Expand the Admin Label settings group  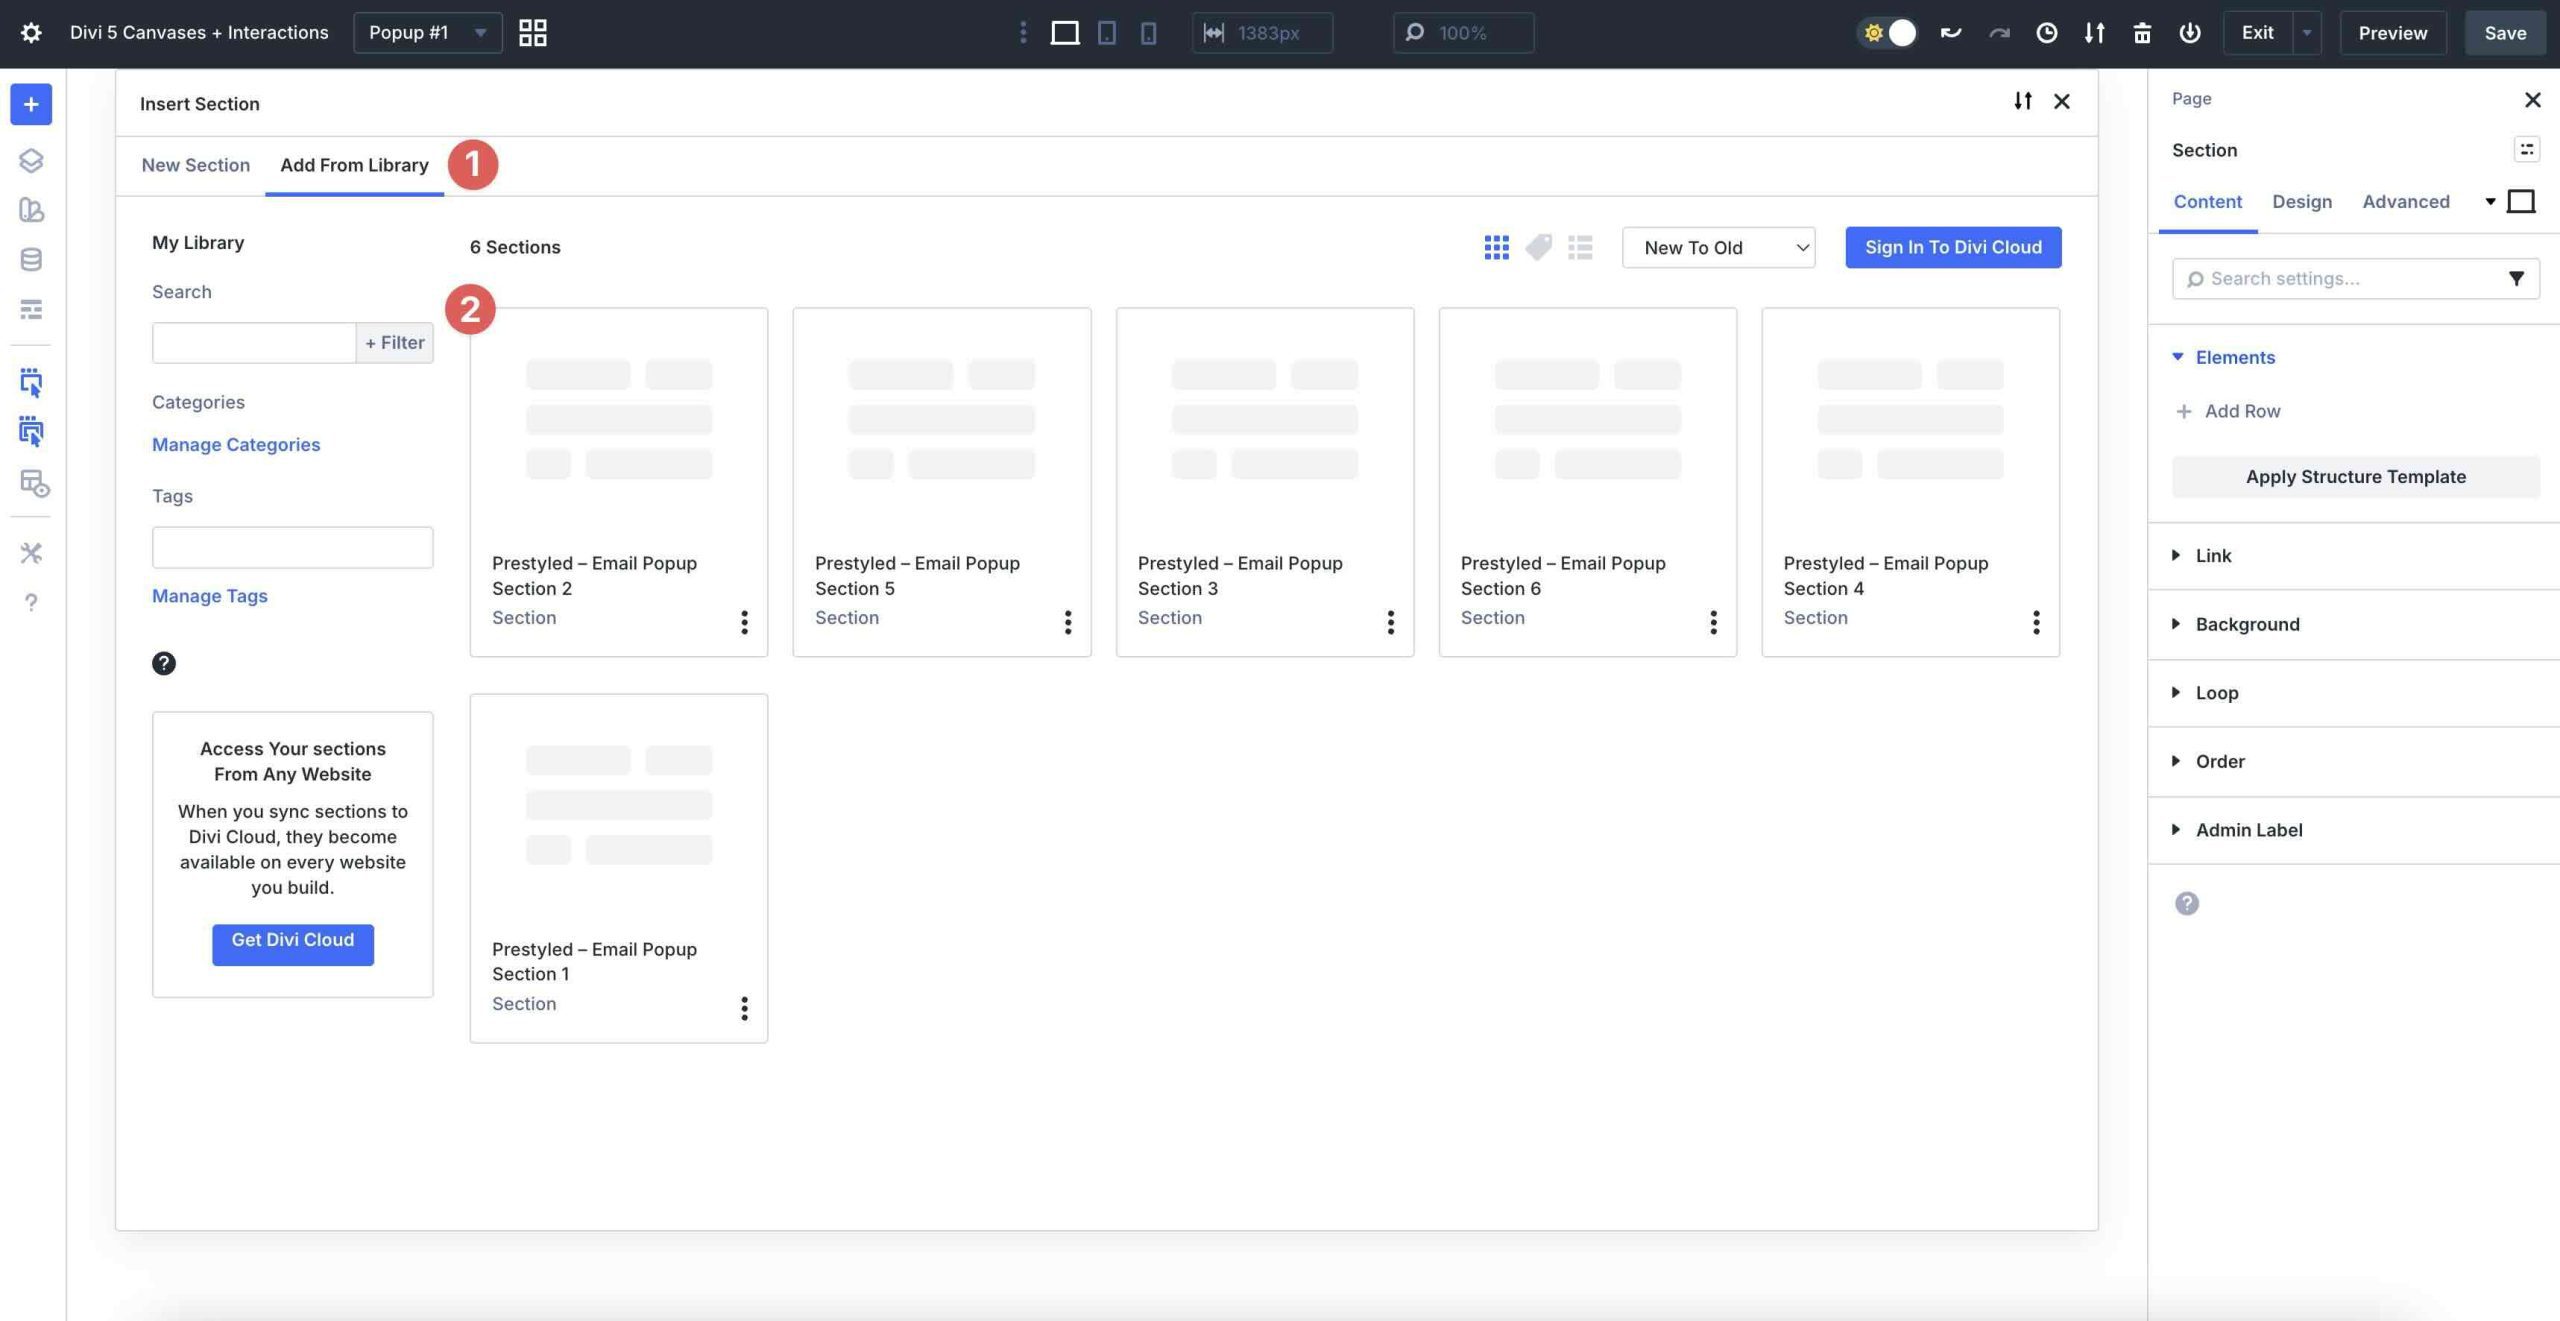point(2248,829)
